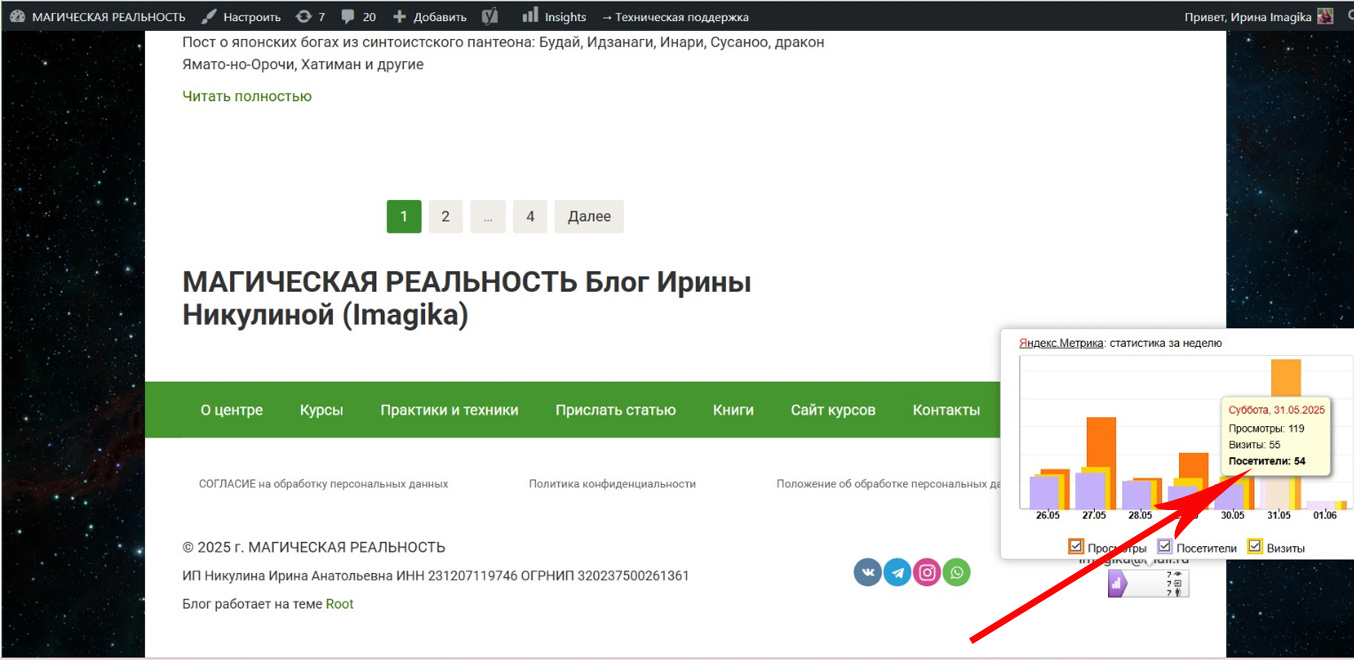Open the VK social network icon
Viewport: 1354px width, 660px height.
[868, 573]
